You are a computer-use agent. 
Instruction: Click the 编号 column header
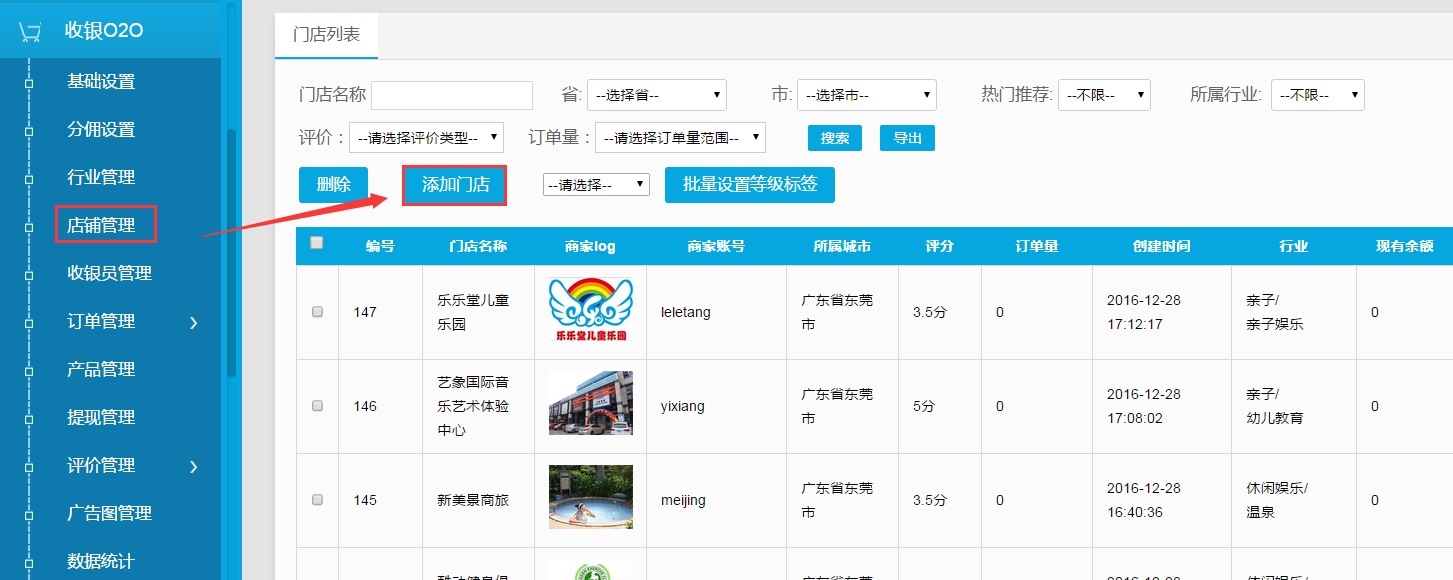pos(380,247)
